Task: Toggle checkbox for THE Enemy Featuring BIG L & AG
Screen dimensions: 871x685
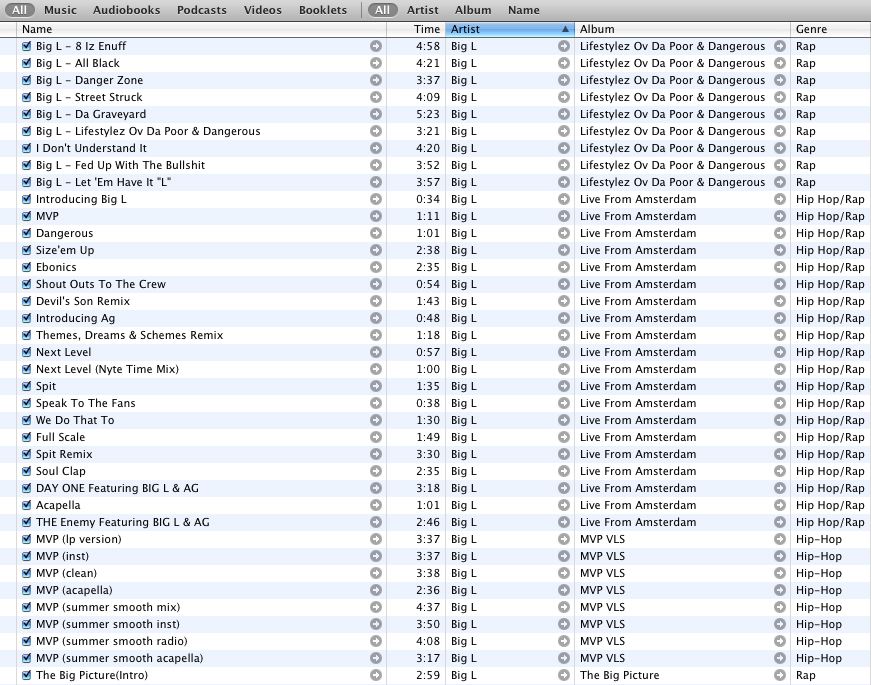Action: click(x=26, y=522)
